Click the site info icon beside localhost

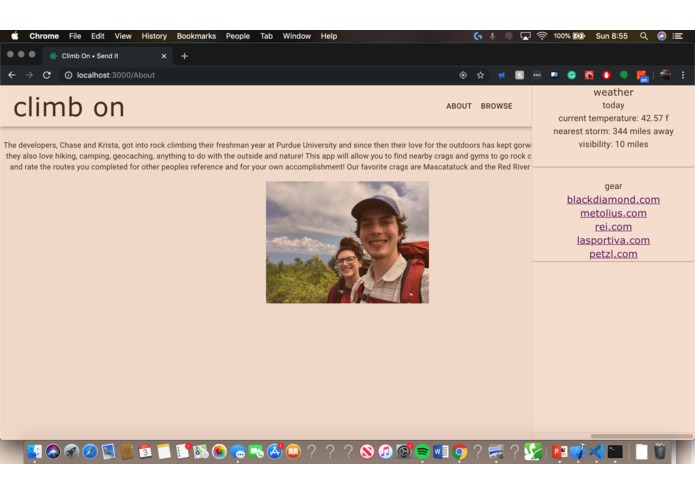pos(68,75)
